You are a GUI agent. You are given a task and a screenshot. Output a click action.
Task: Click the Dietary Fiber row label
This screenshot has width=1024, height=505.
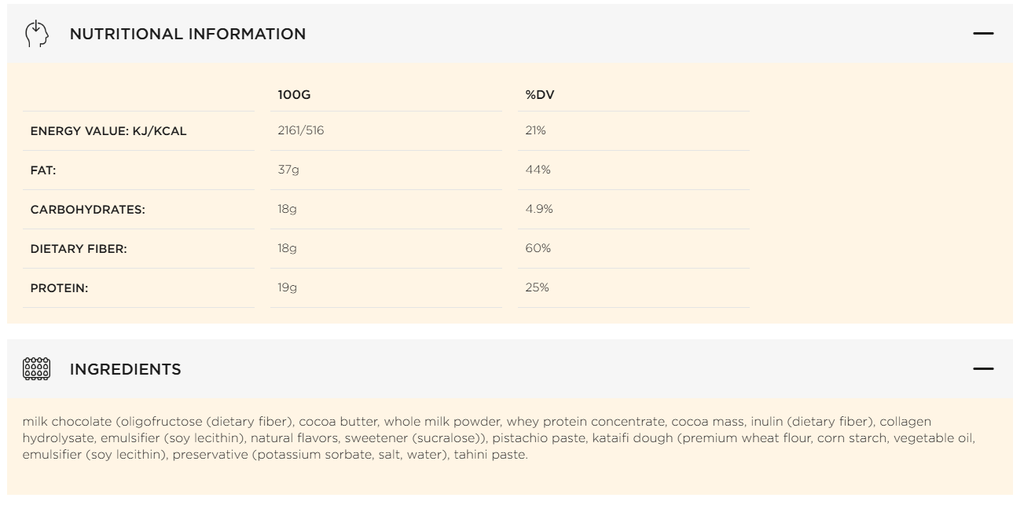pos(78,249)
